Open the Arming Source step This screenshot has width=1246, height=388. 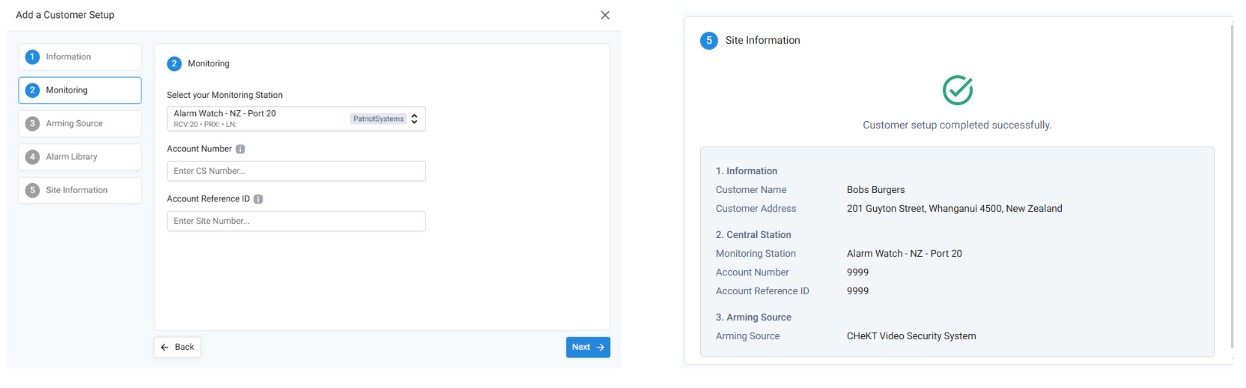point(80,124)
